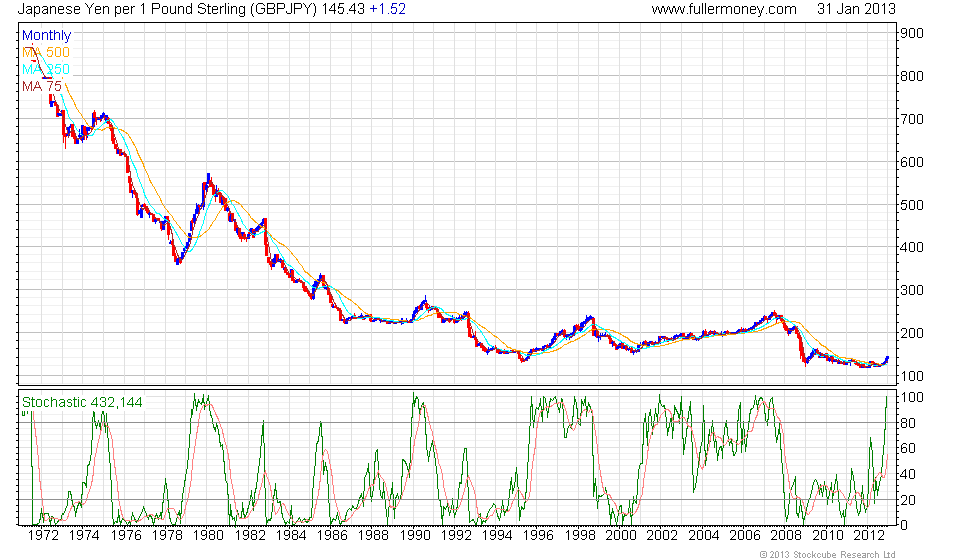Click the MA 500 legend label
The width and height of the screenshot is (980, 560).
pyautogui.click(x=46, y=52)
